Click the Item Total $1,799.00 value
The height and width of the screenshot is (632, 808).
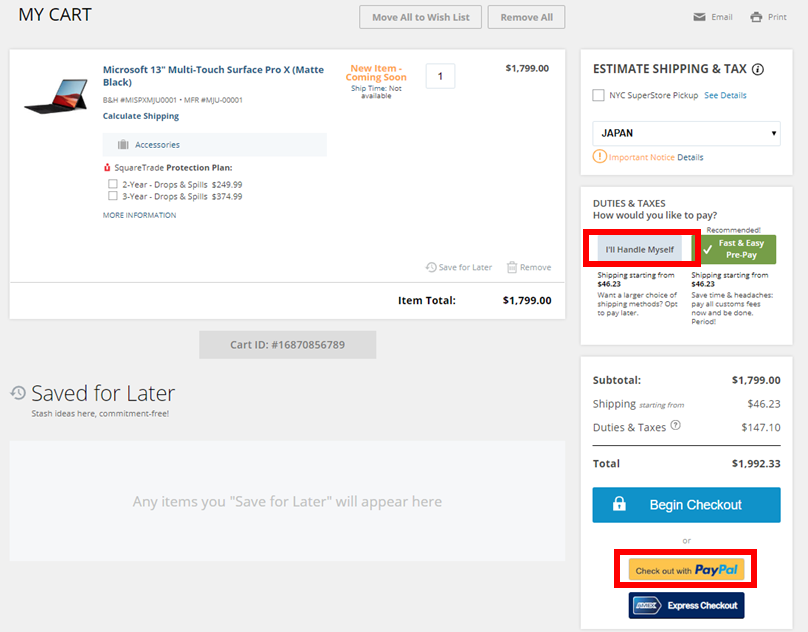[527, 300]
